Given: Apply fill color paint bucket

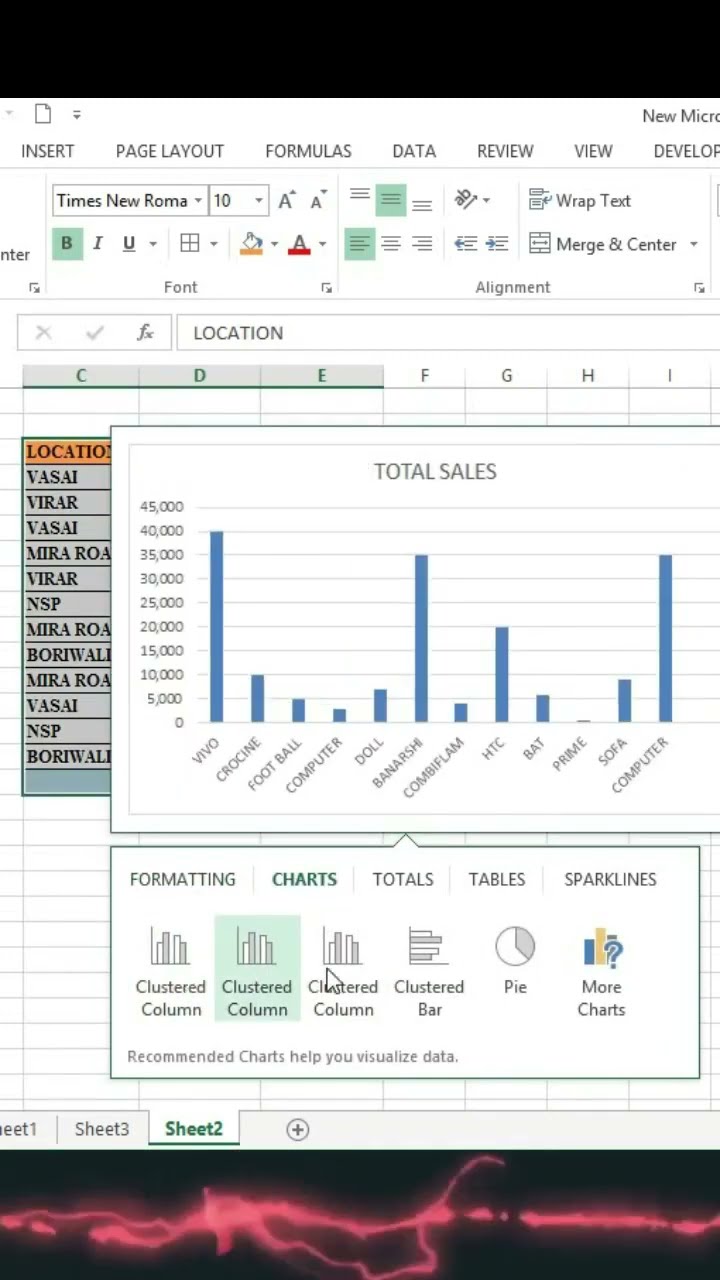Looking at the screenshot, I should tap(251, 243).
